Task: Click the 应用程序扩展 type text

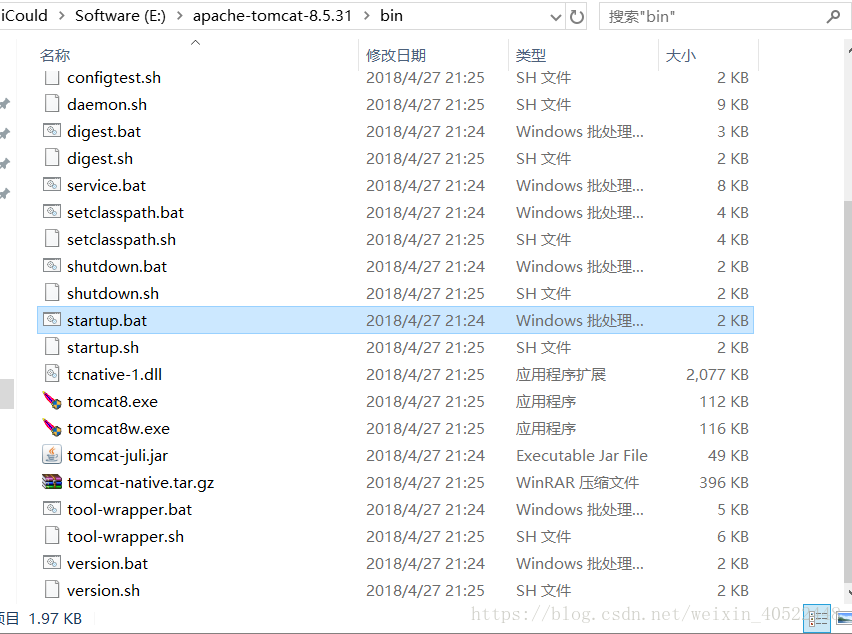Action: 561,375
